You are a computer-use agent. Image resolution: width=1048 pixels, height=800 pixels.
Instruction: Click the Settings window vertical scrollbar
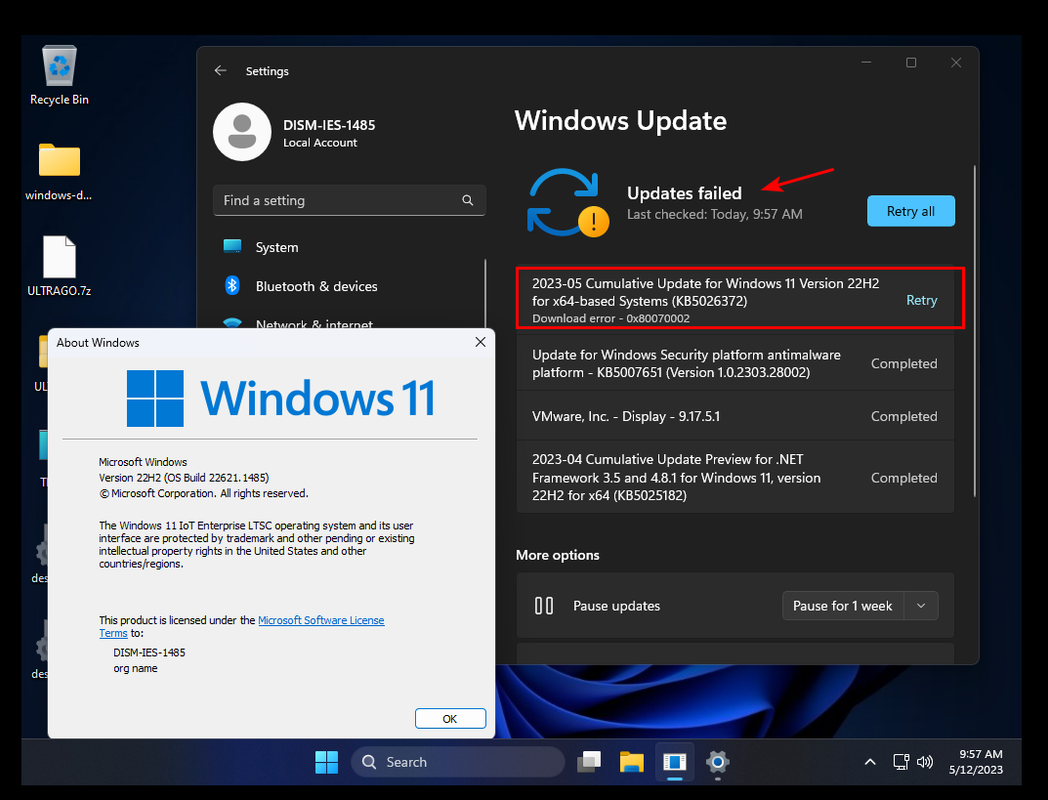point(974,331)
